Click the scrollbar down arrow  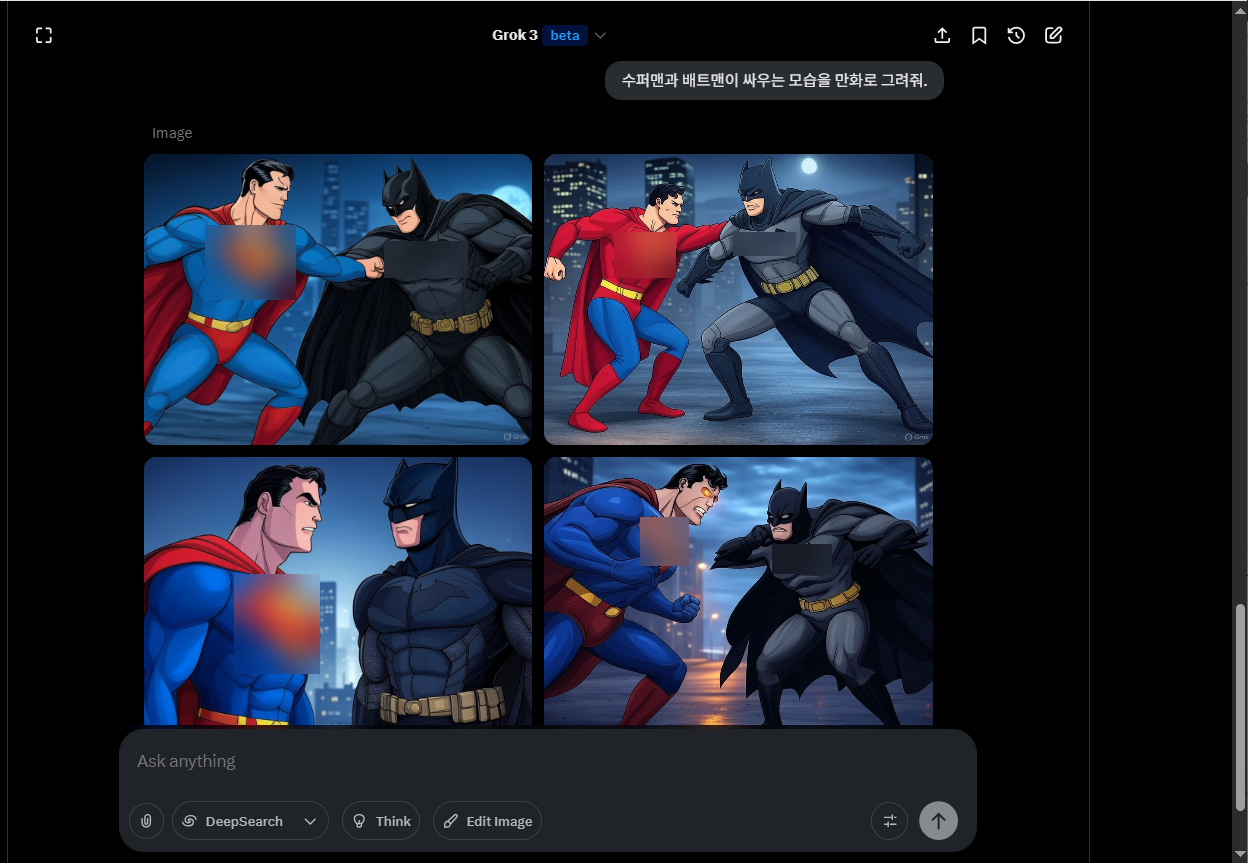[1240, 854]
